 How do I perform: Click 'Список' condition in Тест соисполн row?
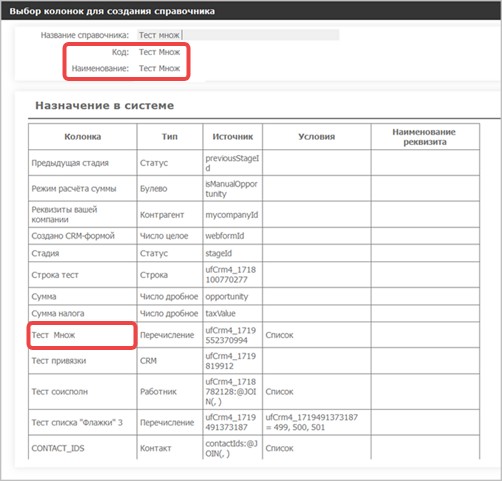click(317, 392)
